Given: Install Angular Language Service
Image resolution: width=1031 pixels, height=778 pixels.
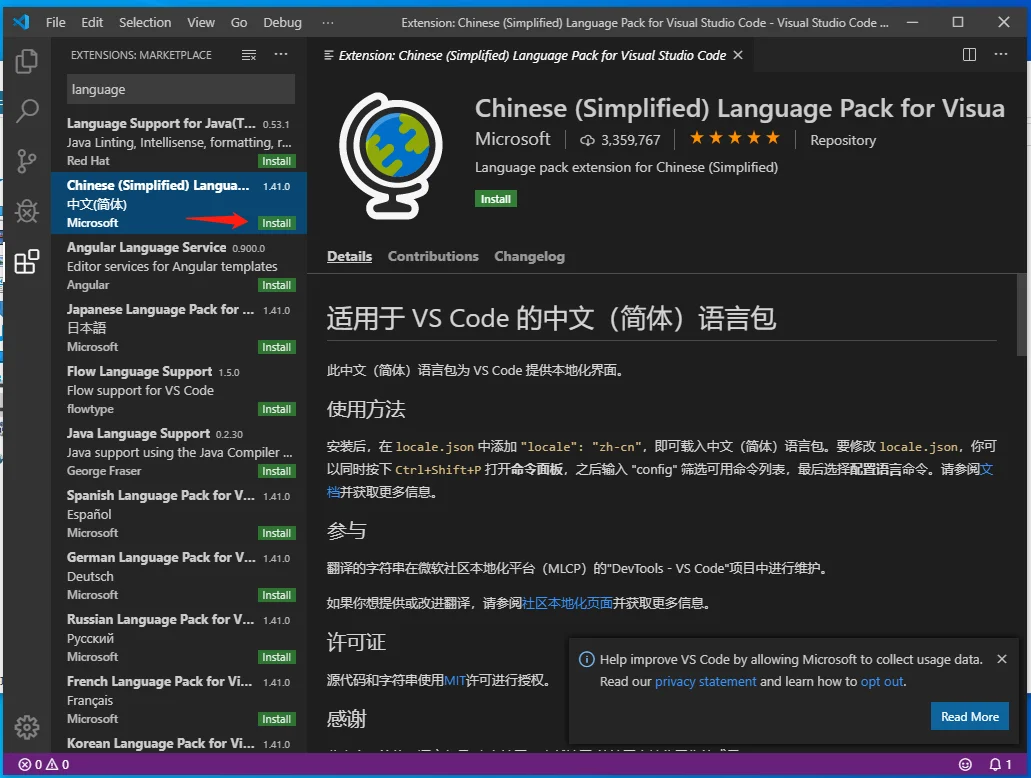Looking at the screenshot, I should pos(277,285).
